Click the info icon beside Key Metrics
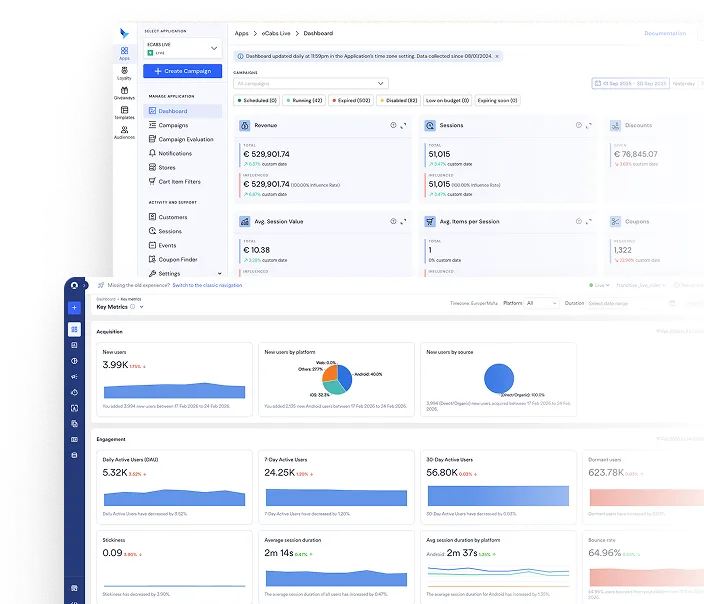 pyautogui.click(x=132, y=307)
